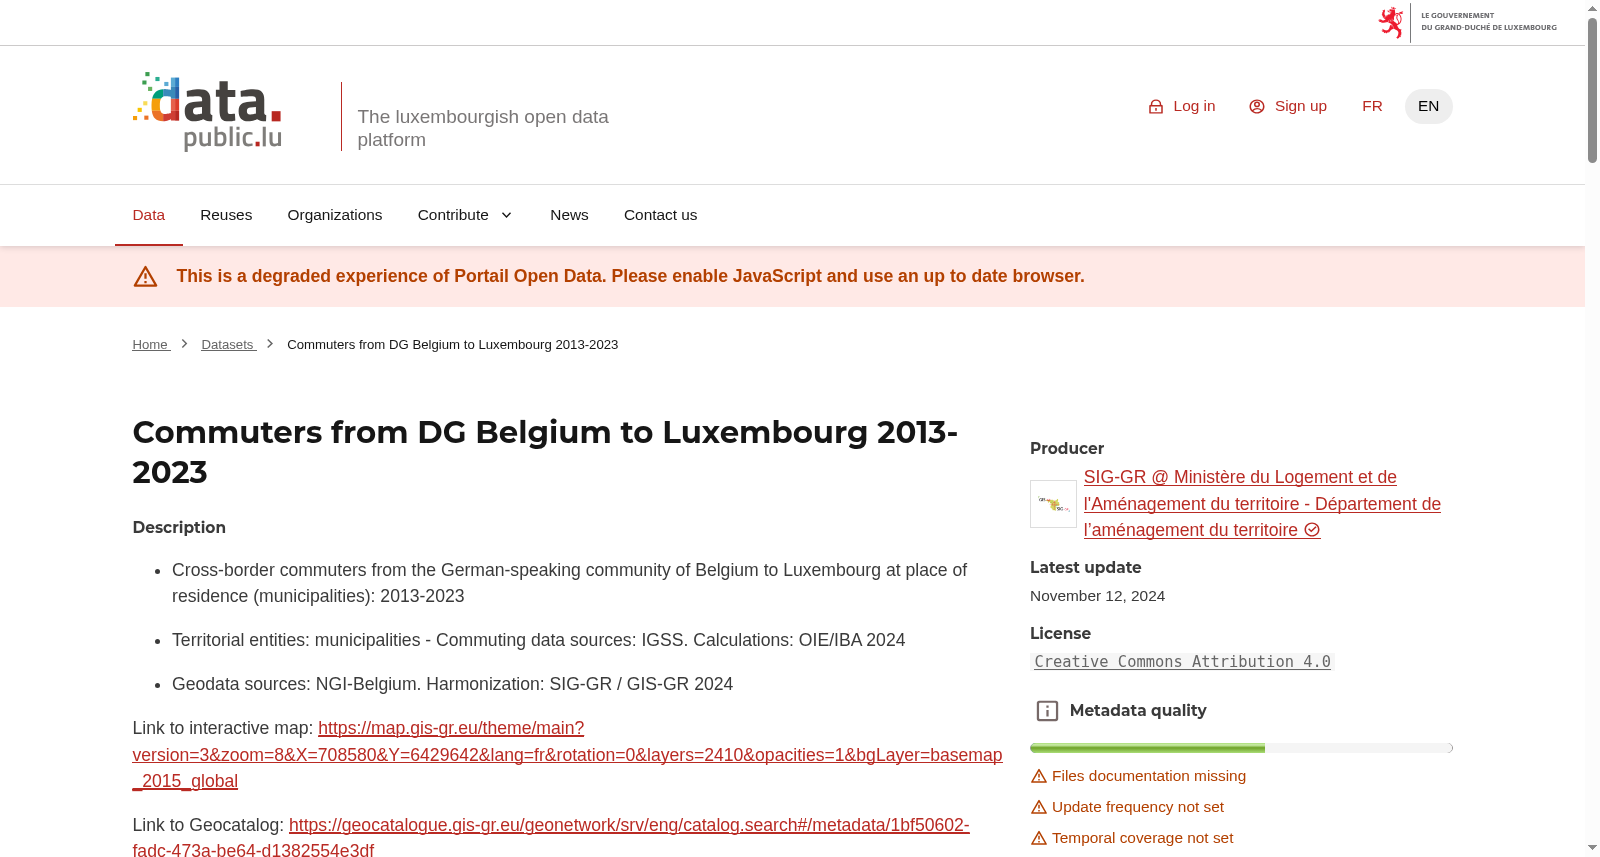Click the Metadata quality heading
The image size is (1600, 857).
pos(1138,711)
